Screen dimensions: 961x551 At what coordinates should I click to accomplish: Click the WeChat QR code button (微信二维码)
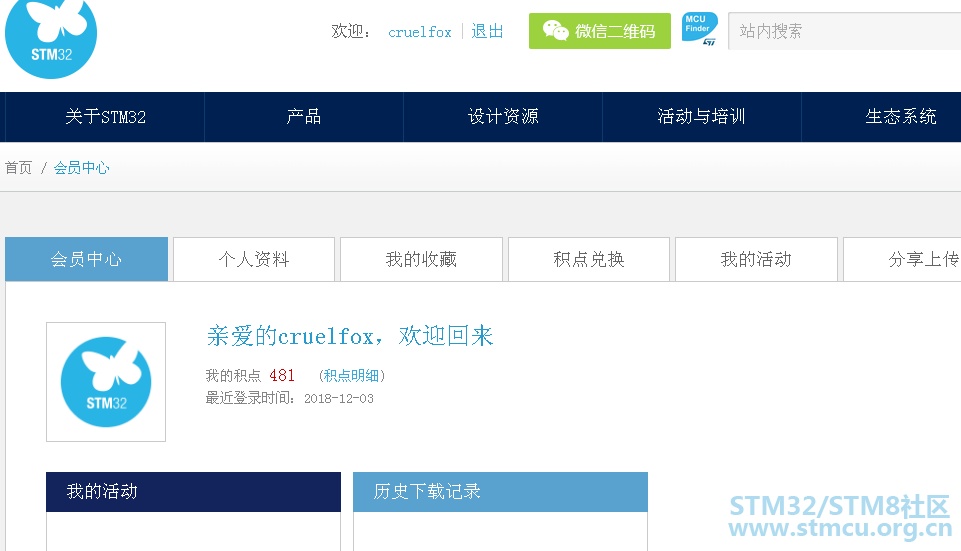tap(599, 31)
